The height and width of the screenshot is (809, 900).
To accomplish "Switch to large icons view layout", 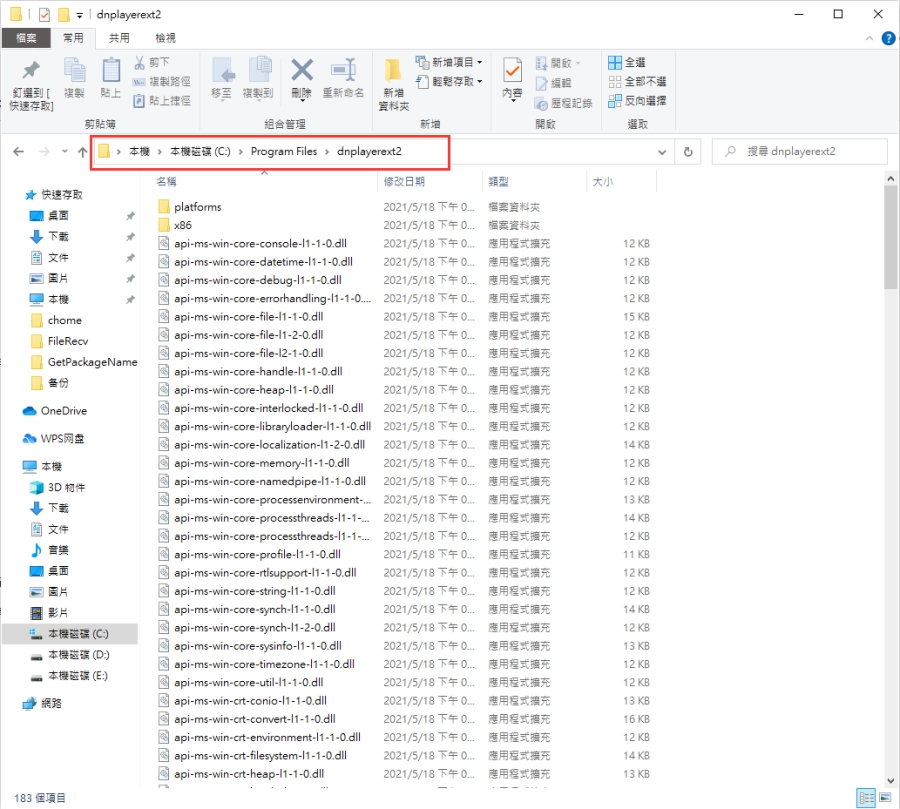I will pos(885,798).
